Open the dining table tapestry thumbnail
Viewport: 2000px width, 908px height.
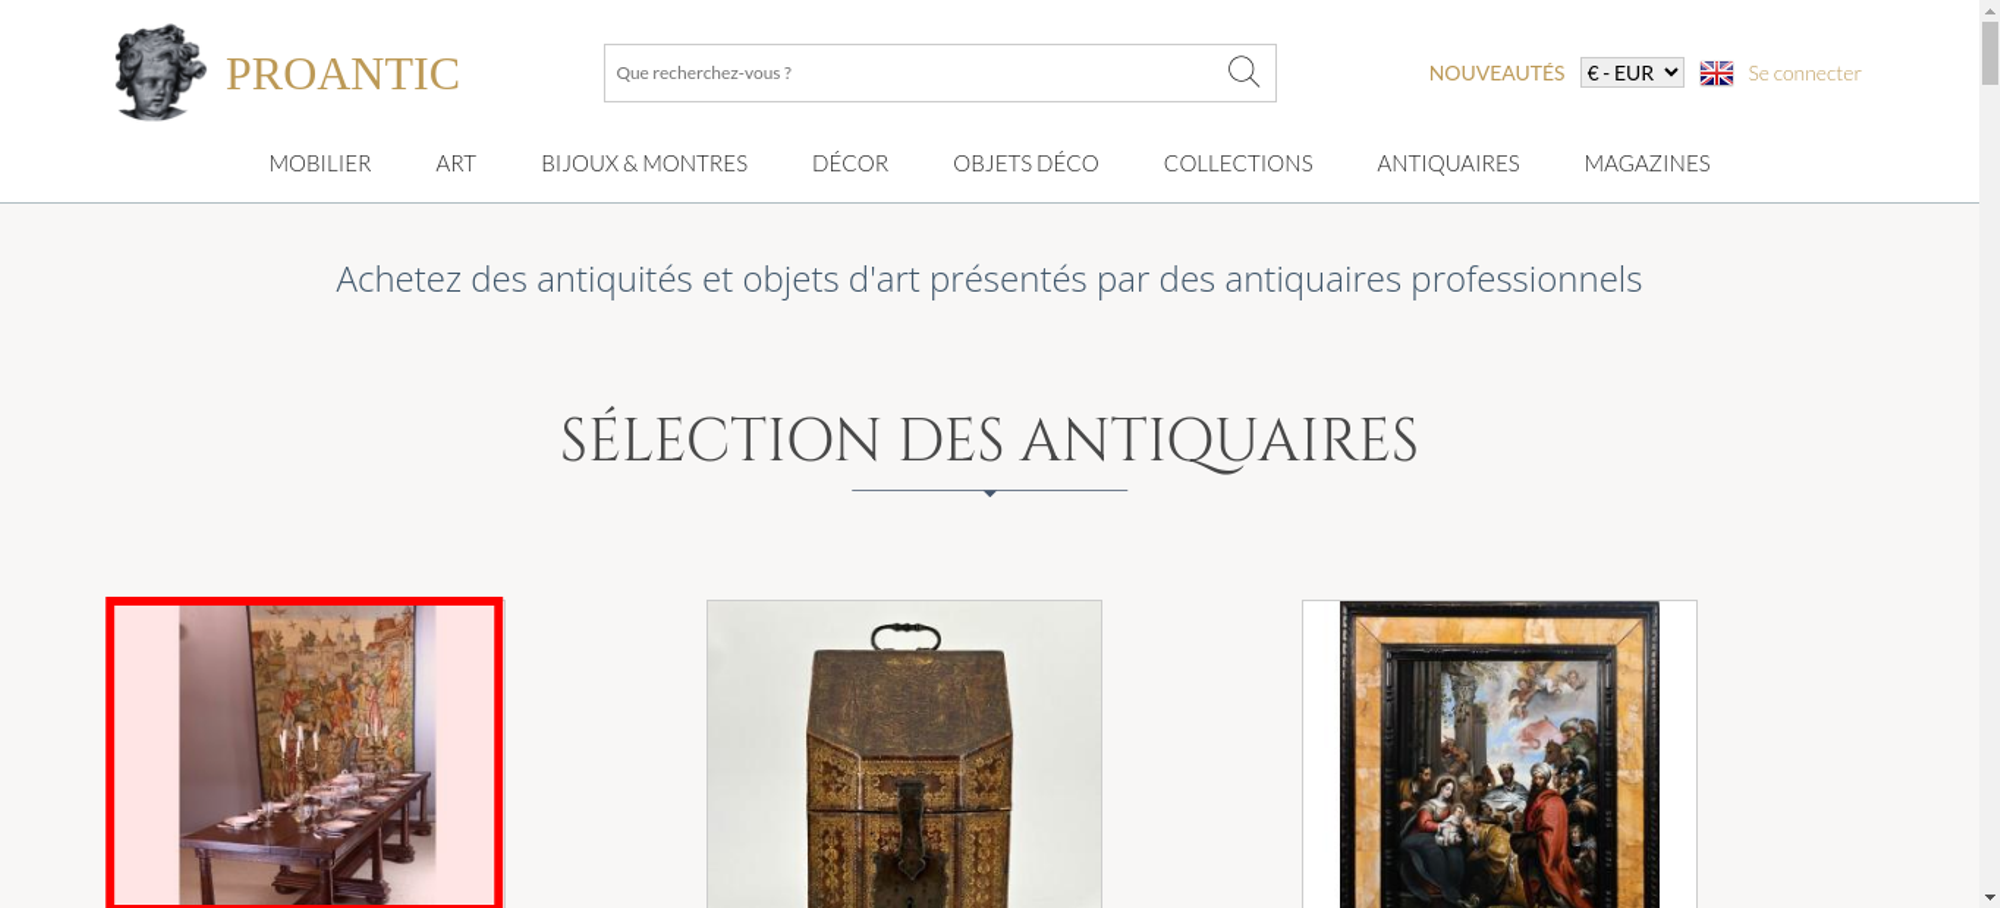coord(304,753)
